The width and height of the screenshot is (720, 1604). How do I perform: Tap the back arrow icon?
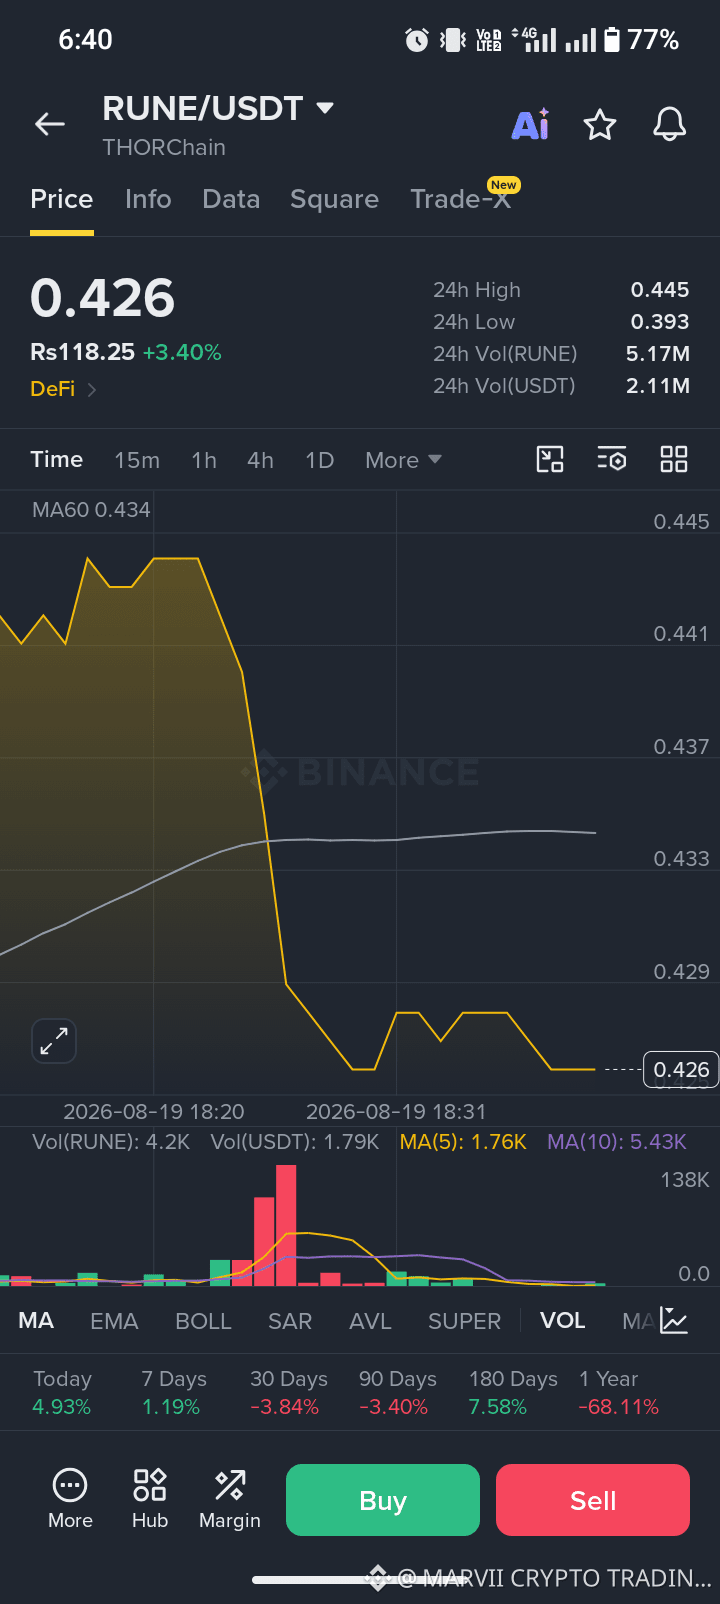(x=50, y=124)
